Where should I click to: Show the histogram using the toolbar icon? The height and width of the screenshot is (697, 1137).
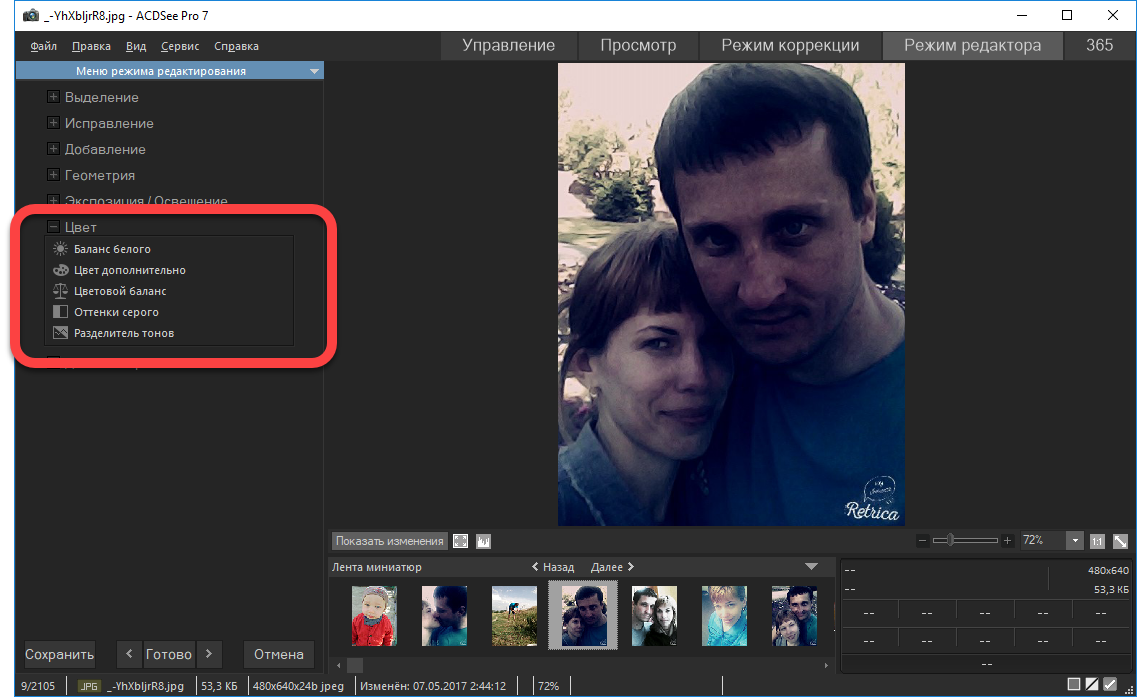click(485, 541)
